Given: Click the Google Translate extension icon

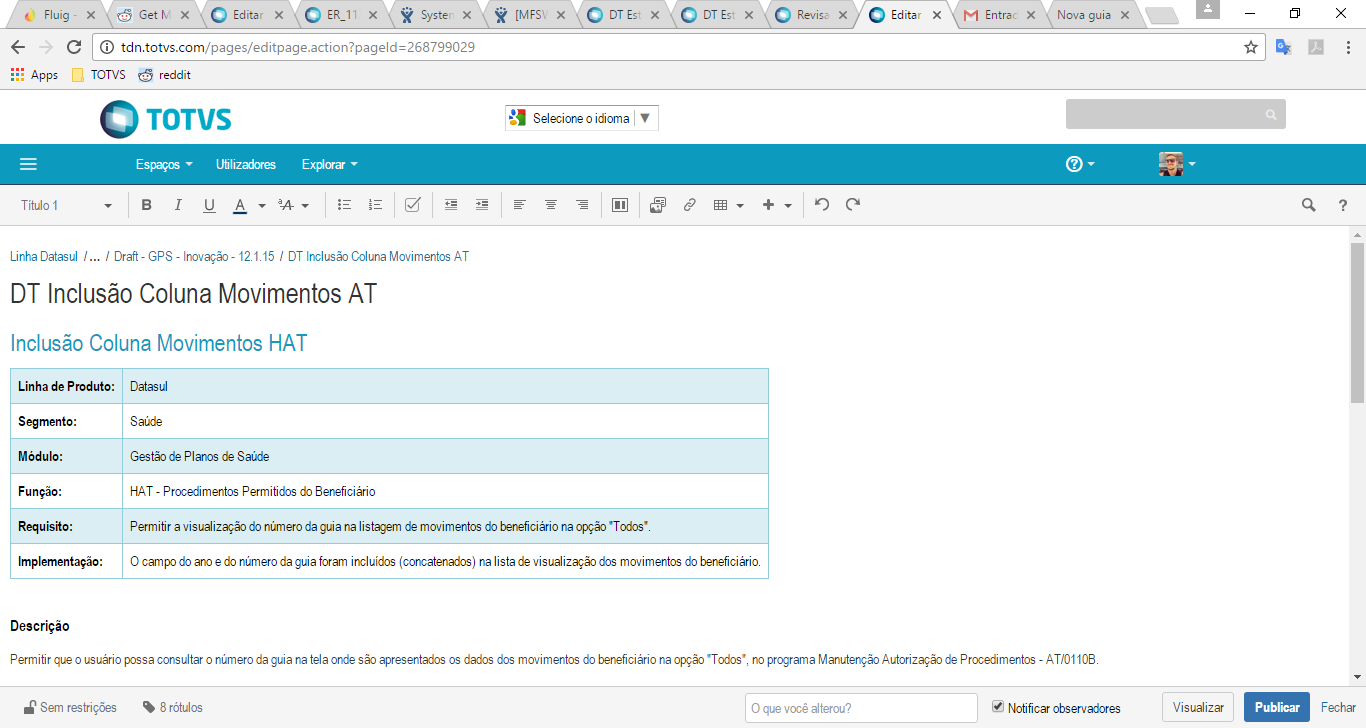Looking at the screenshot, I should 1284,47.
